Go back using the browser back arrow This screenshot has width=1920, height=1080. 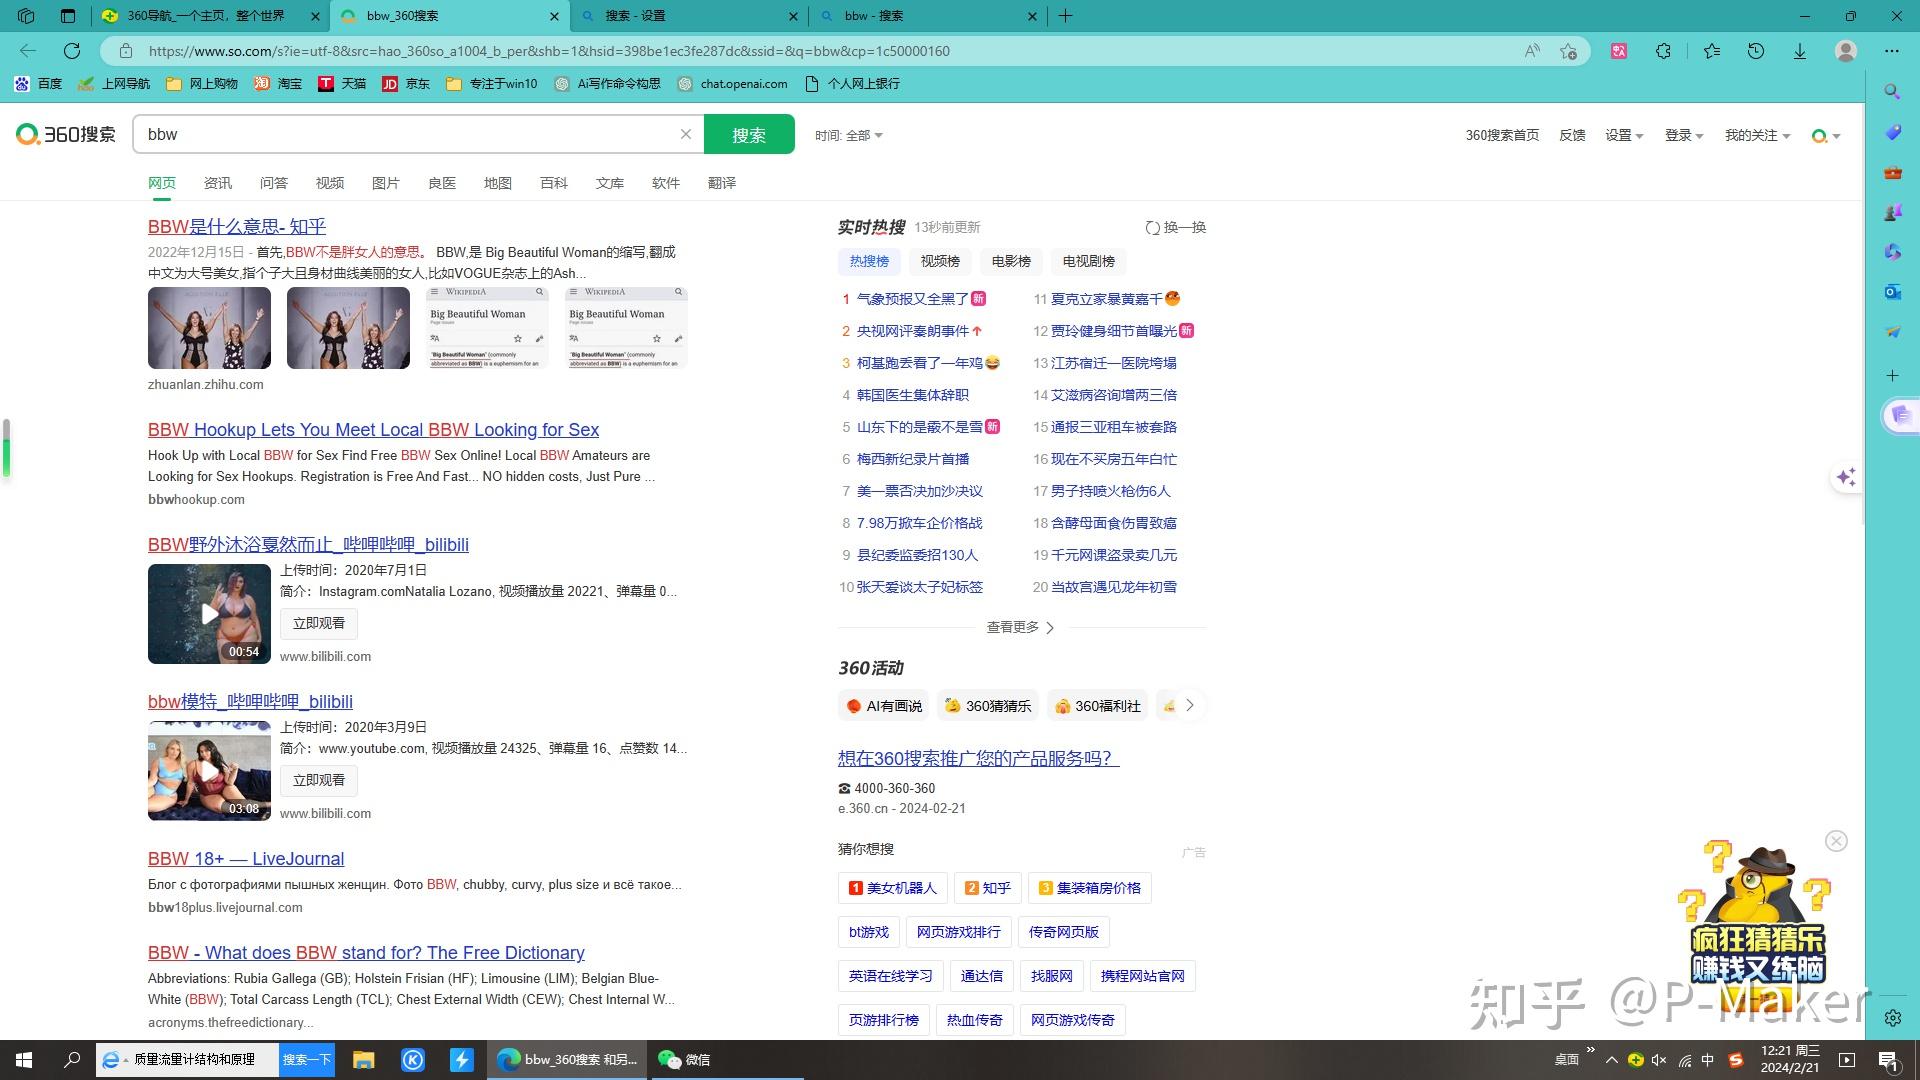pyautogui.click(x=28, y=51)
